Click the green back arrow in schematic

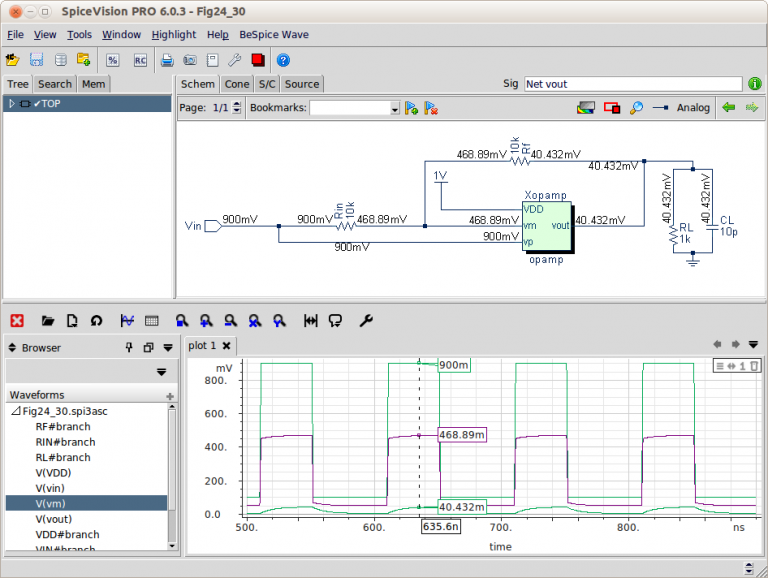tap(729, 108)
